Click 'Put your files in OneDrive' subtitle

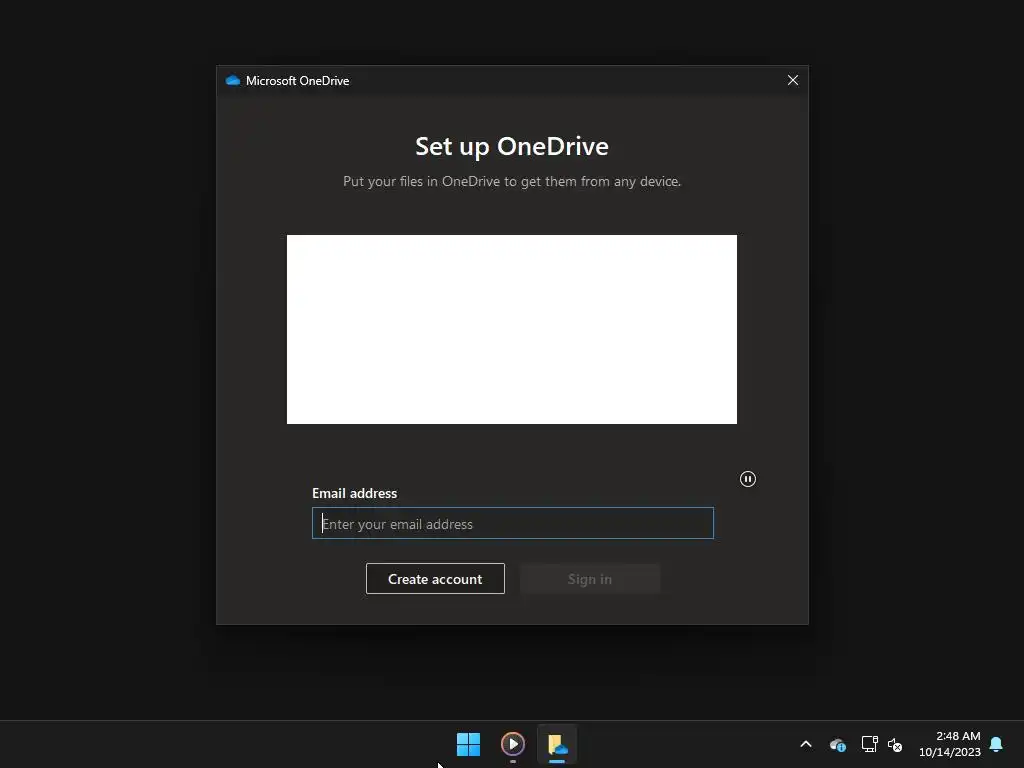pyautogui.click(x=512, y=182)
